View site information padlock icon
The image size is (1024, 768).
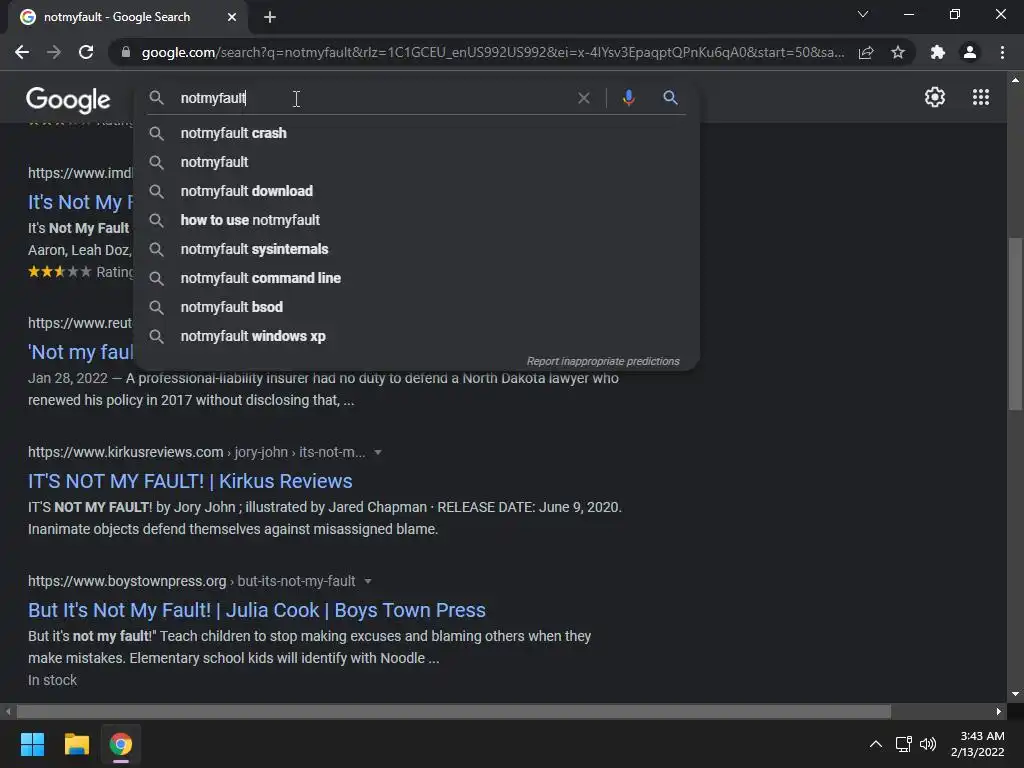126,52
